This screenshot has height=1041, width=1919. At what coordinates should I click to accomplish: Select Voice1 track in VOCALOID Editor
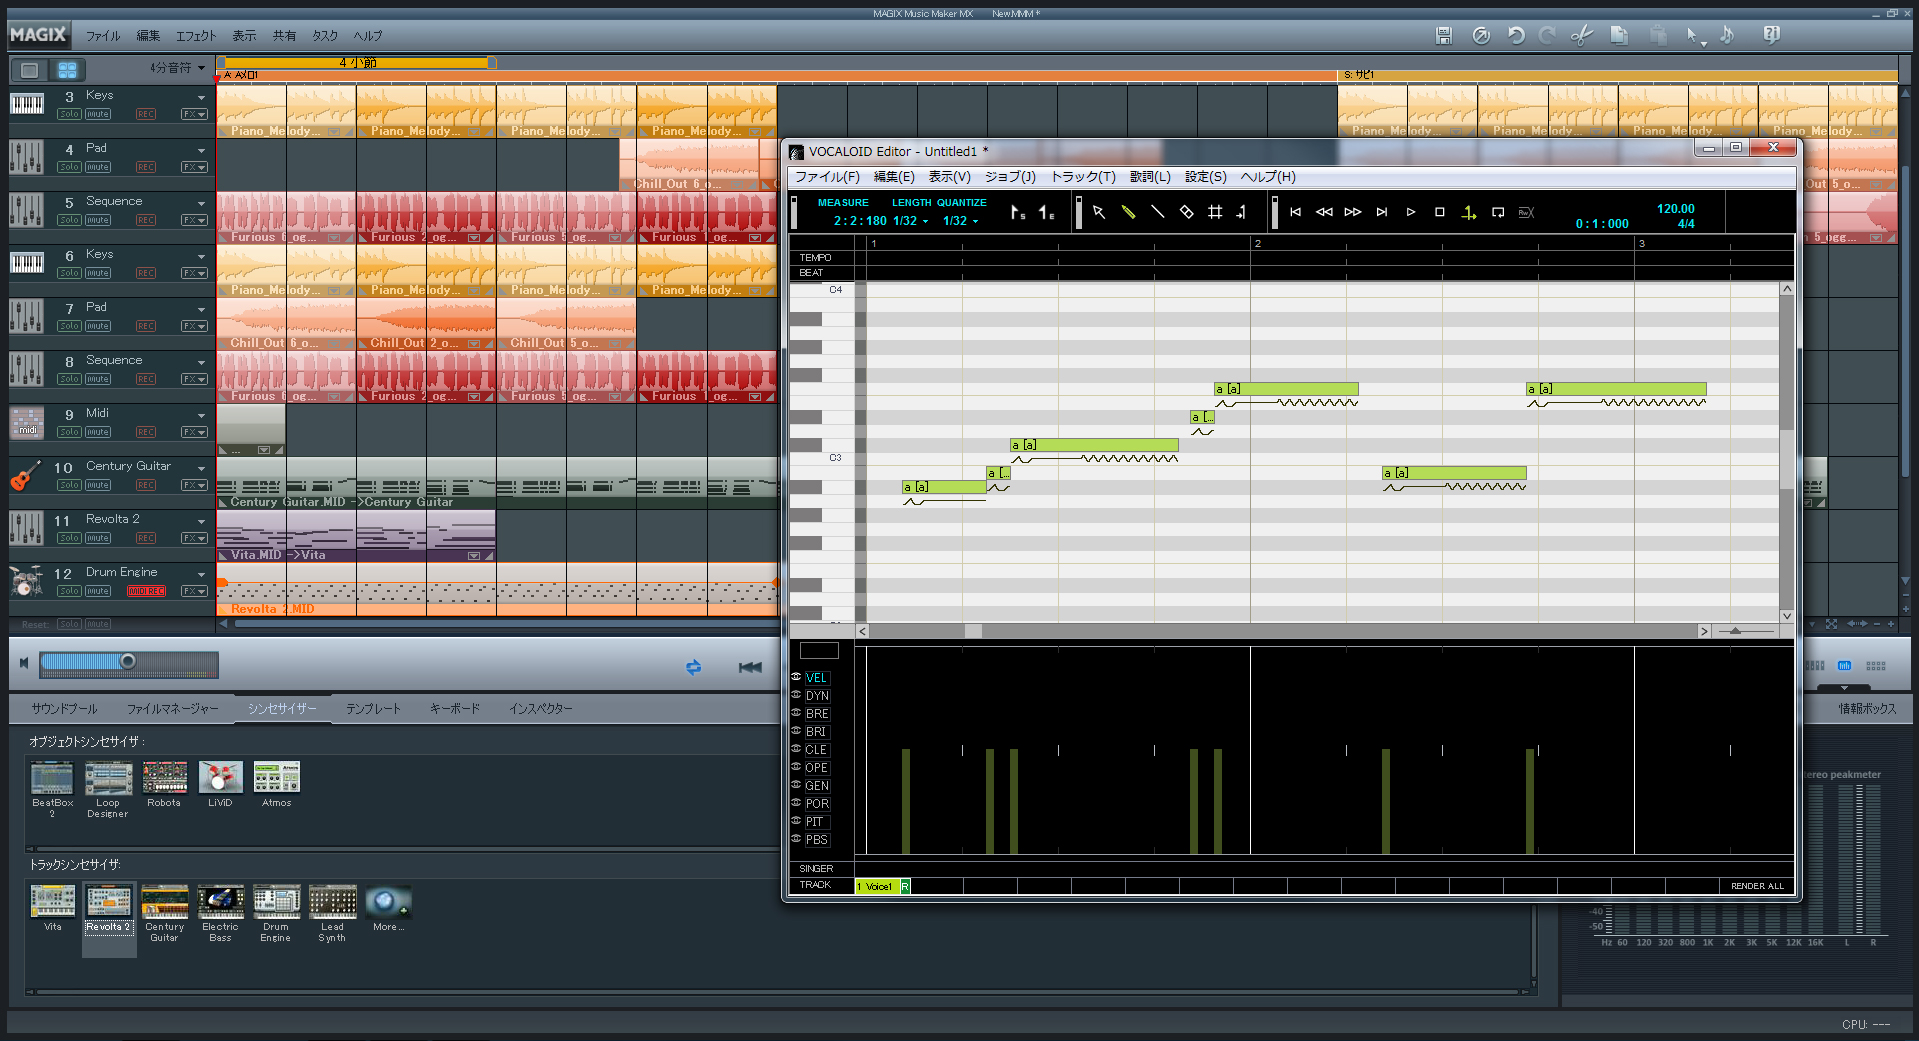[878, 886]
